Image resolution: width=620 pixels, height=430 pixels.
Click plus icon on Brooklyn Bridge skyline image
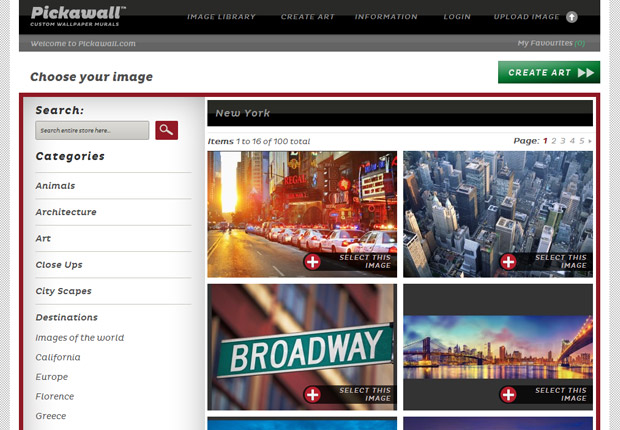(x=508, y=394)
